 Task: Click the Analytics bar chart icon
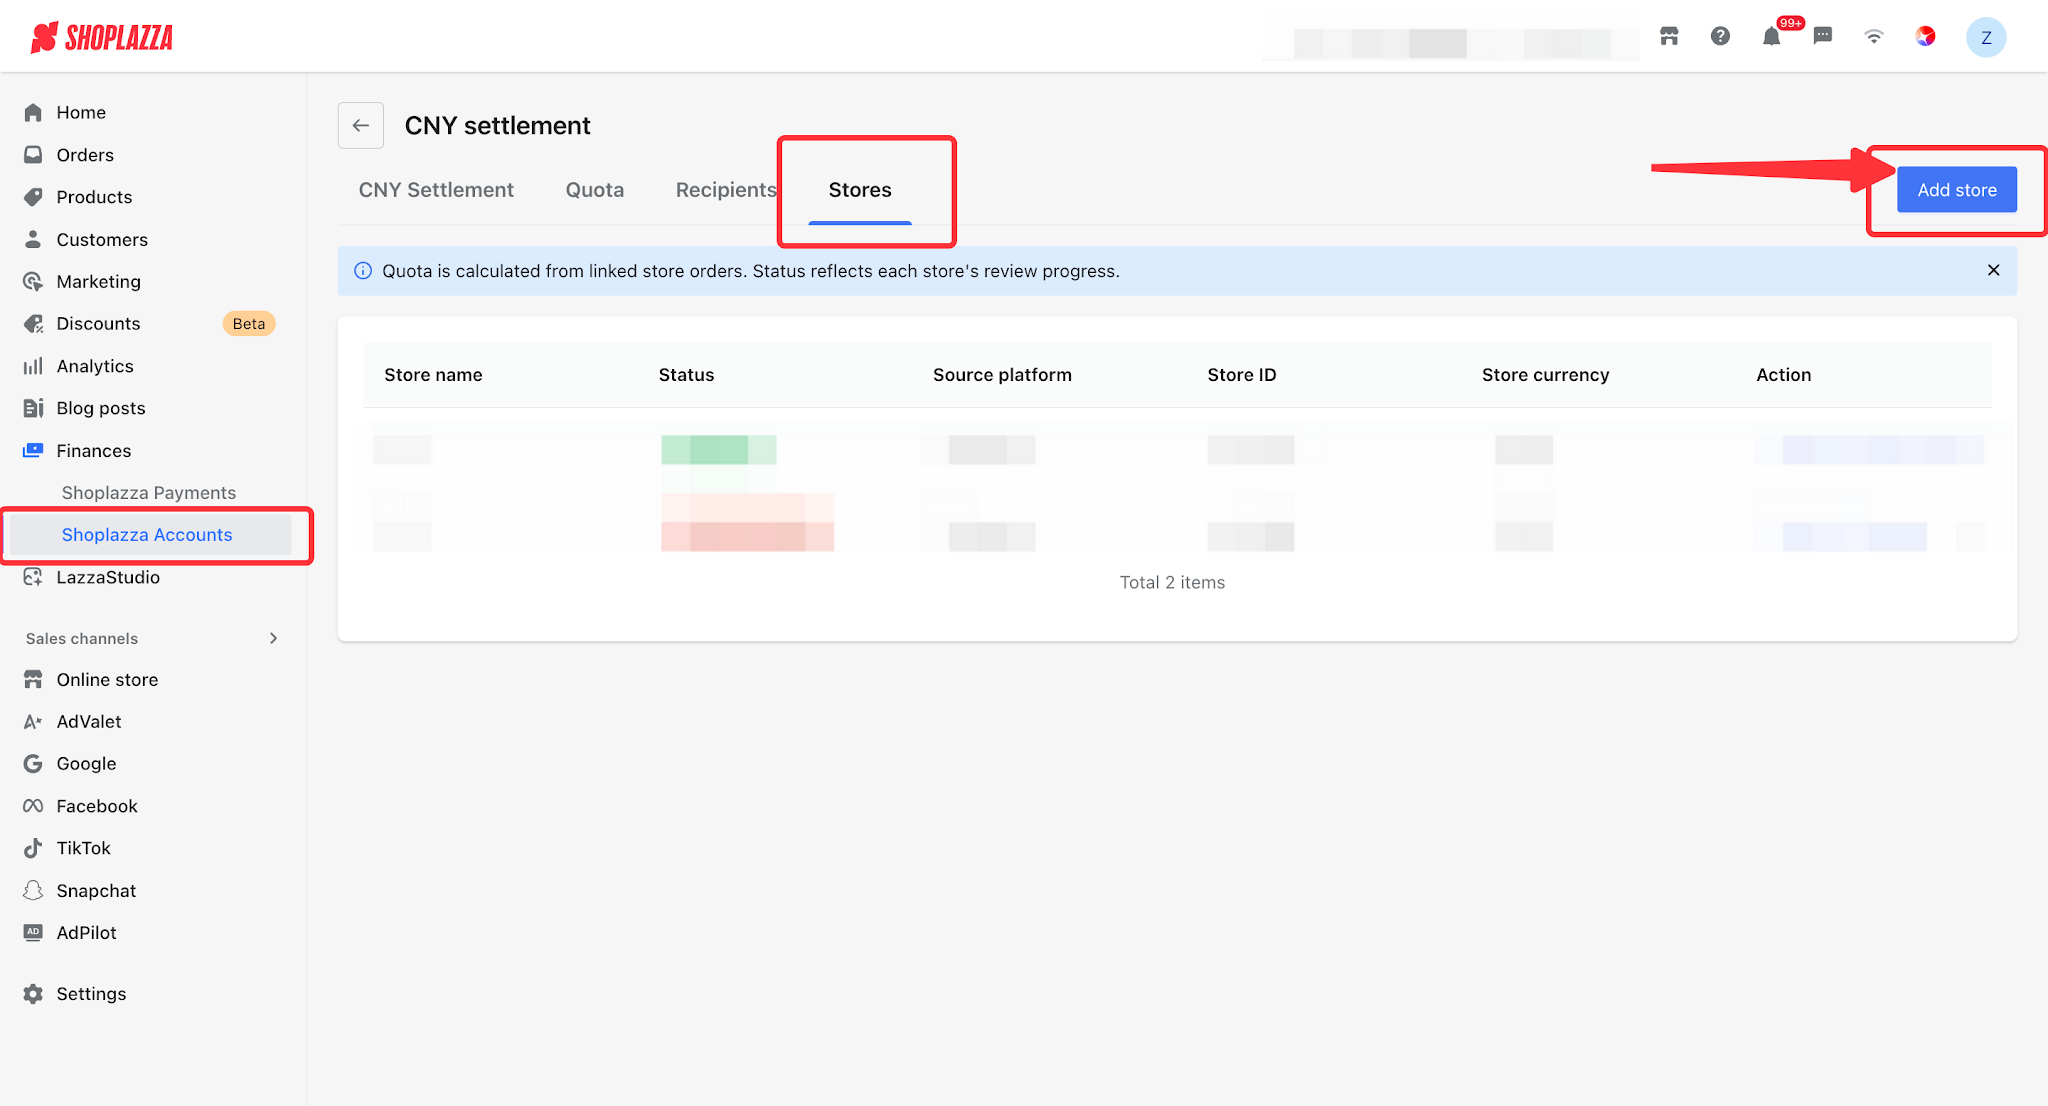tap(33, 366)
